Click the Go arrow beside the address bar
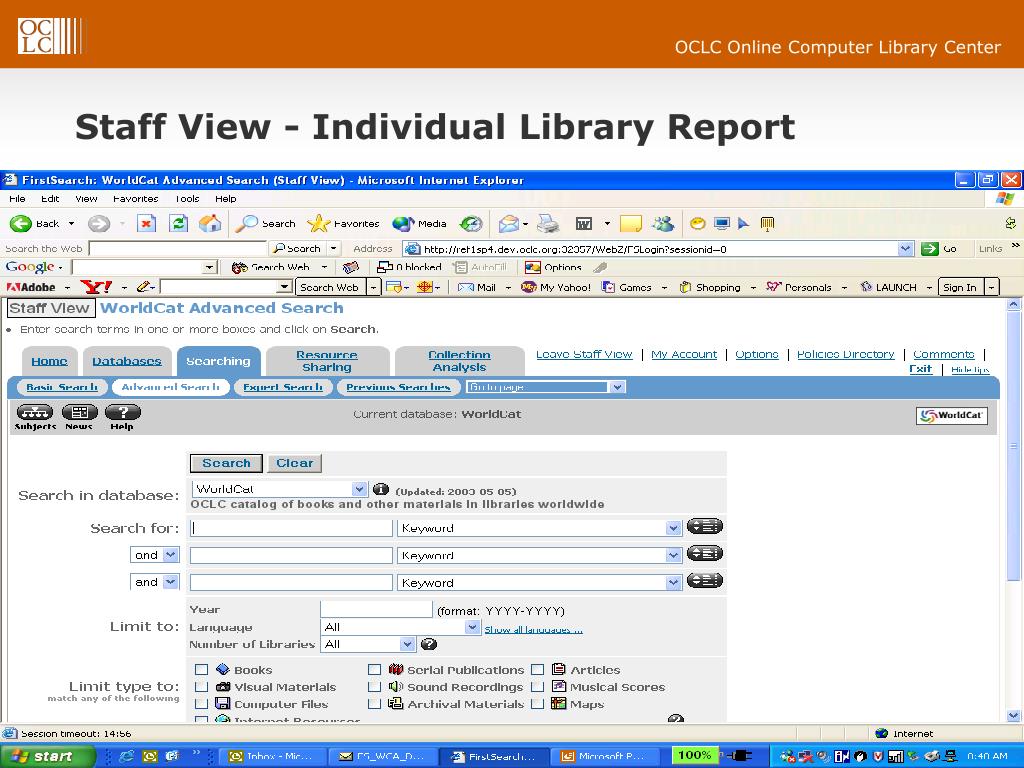1024x768 pixels. 929,249
